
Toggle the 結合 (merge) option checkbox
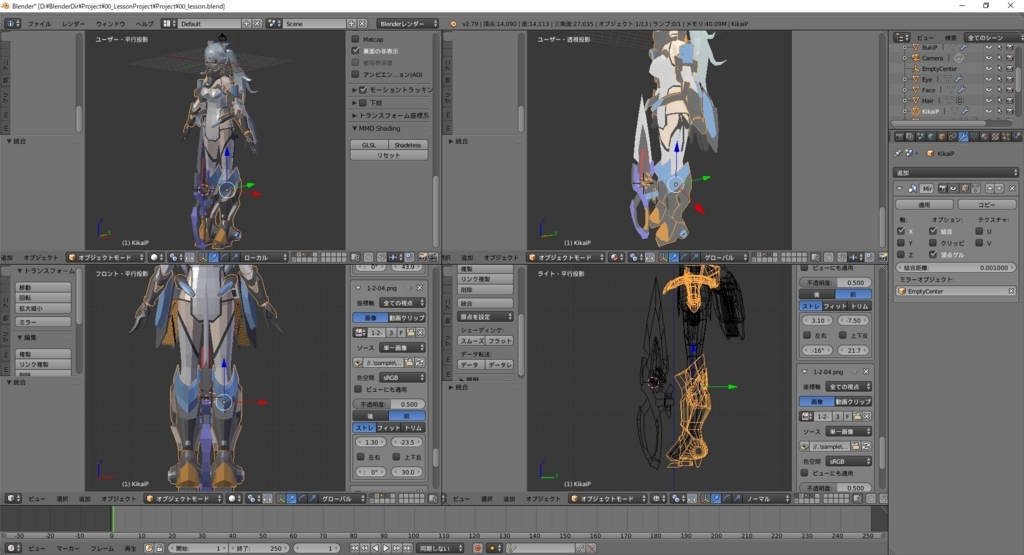tap(933, 231)
